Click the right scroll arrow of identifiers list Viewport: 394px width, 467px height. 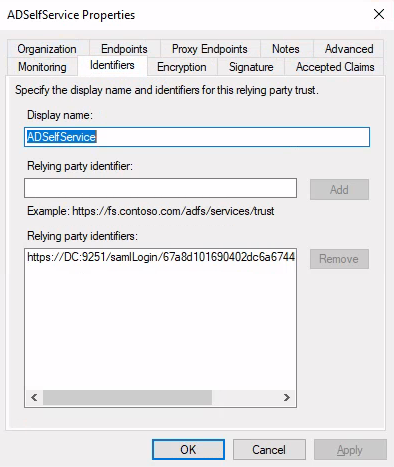pyautogui.click(x=287, y=398)
